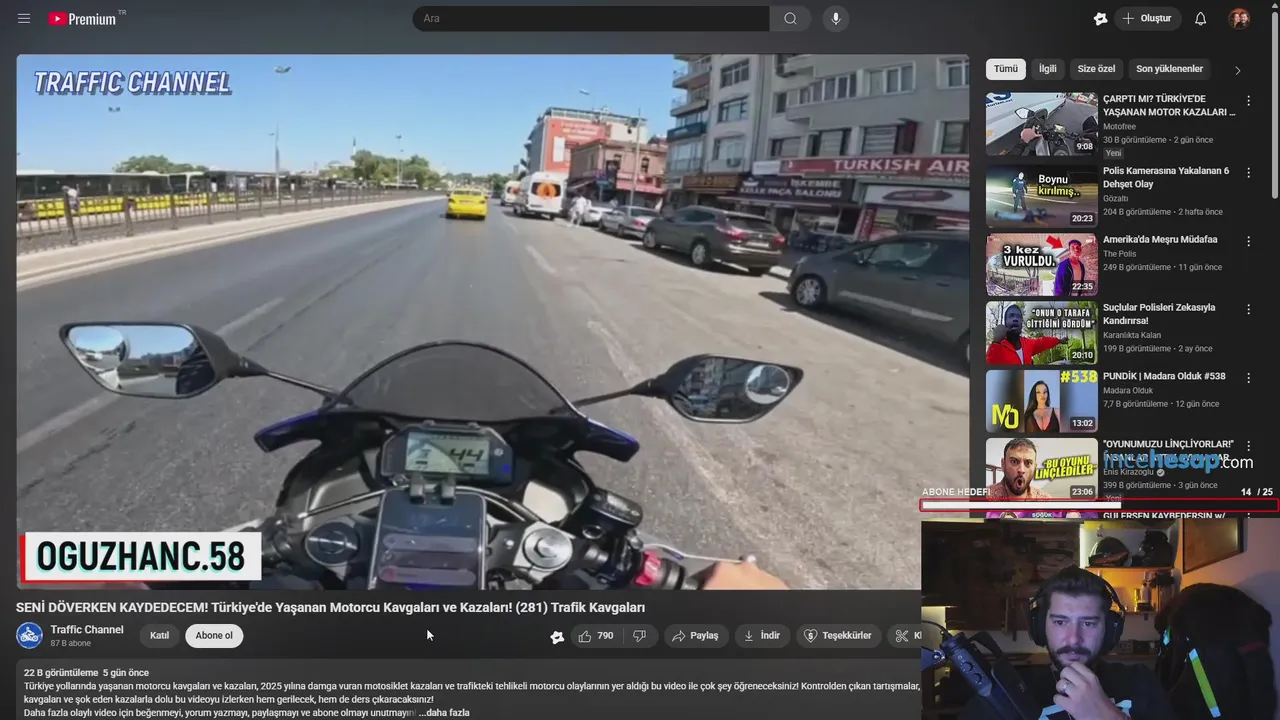Click Gözaltı channel name text
1280x720 pixels.
click(x=1116, y=199)
